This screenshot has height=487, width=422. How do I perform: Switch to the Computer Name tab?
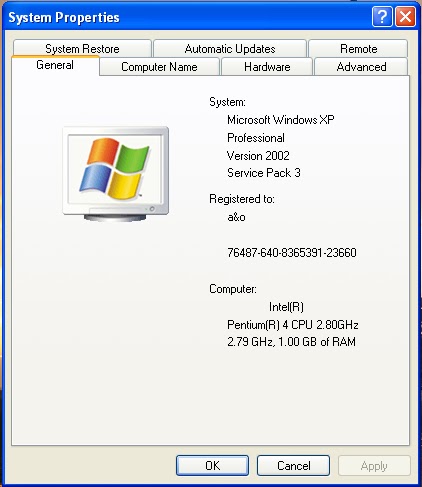(159, 67)
